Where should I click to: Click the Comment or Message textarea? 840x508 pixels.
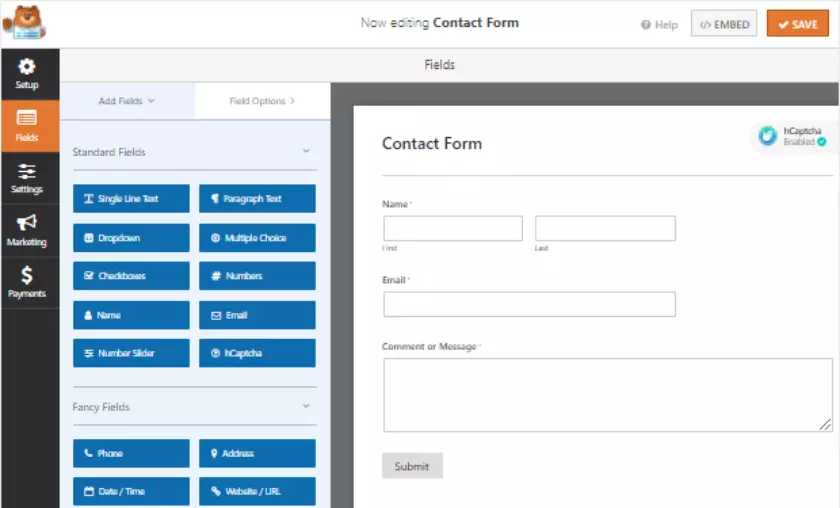click(608, 395)
